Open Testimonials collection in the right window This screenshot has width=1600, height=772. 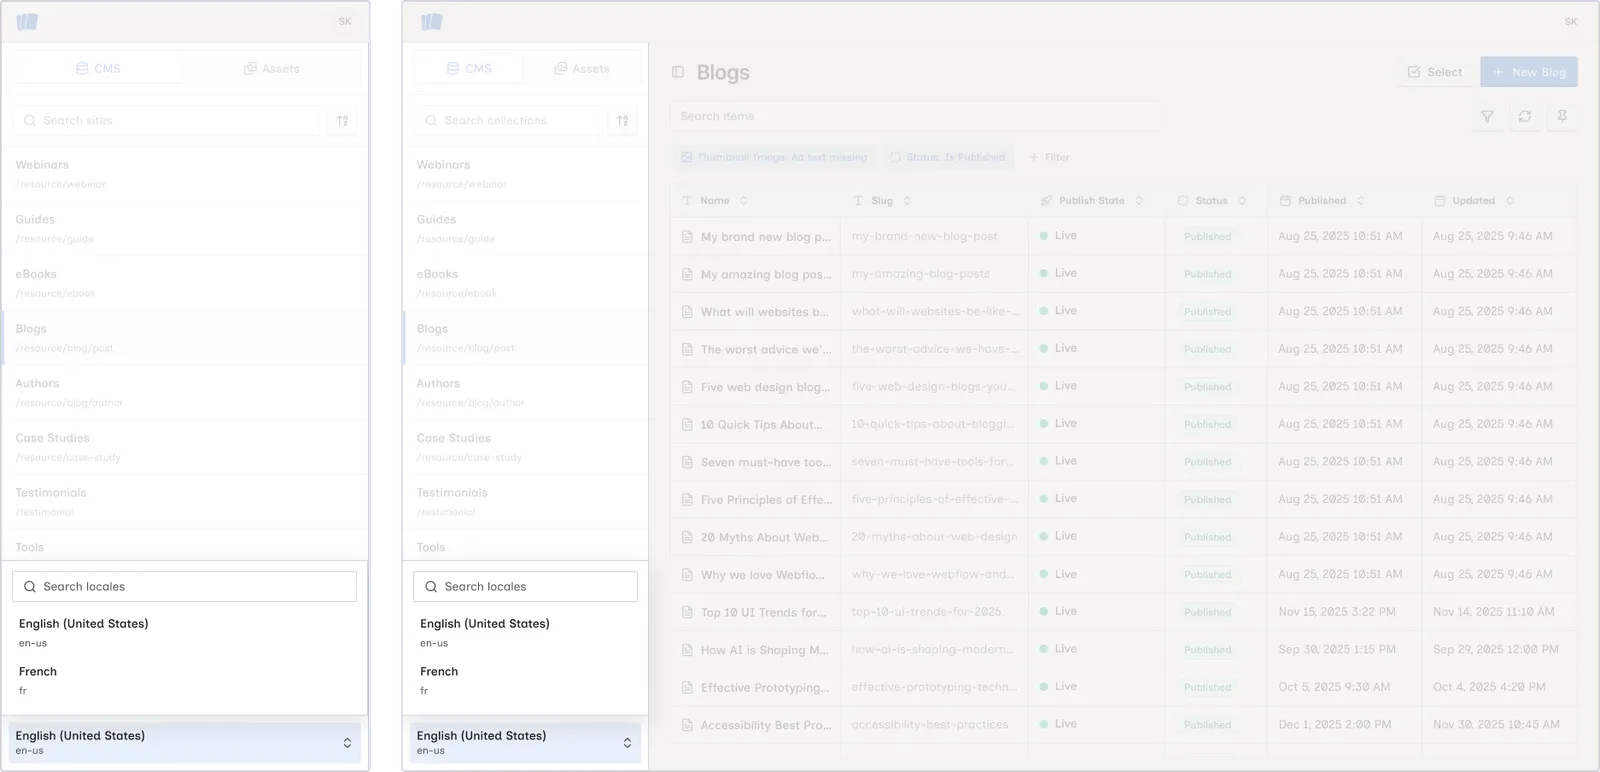coord(525,501)
